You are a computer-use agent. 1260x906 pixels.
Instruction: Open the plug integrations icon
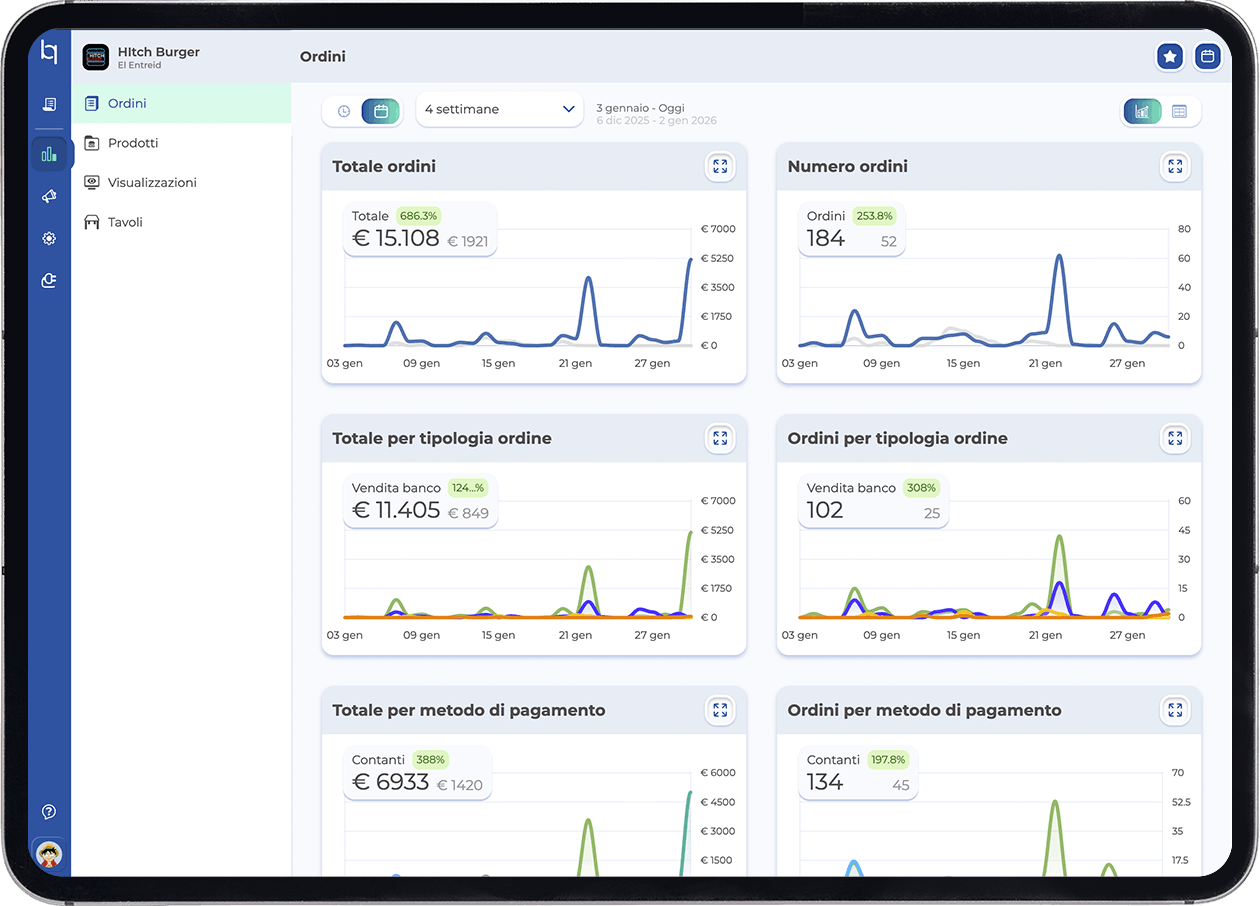(x=49, y=281)
